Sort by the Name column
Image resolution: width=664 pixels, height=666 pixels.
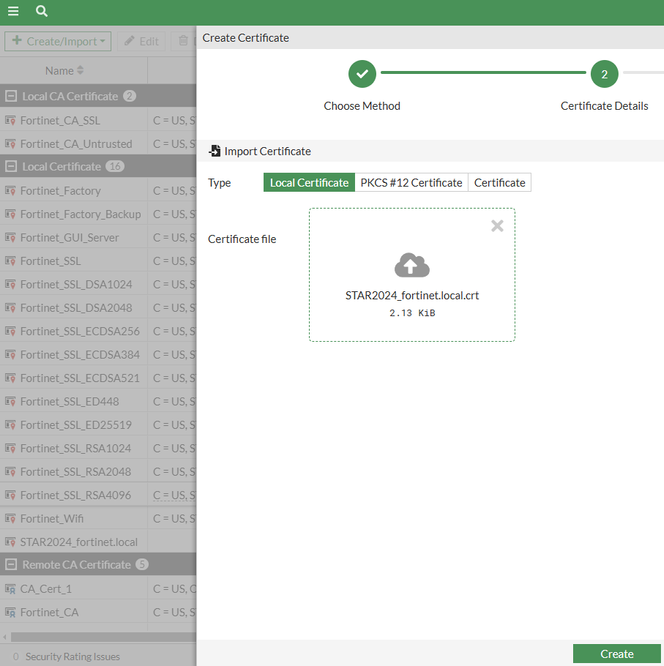point(64,71)
